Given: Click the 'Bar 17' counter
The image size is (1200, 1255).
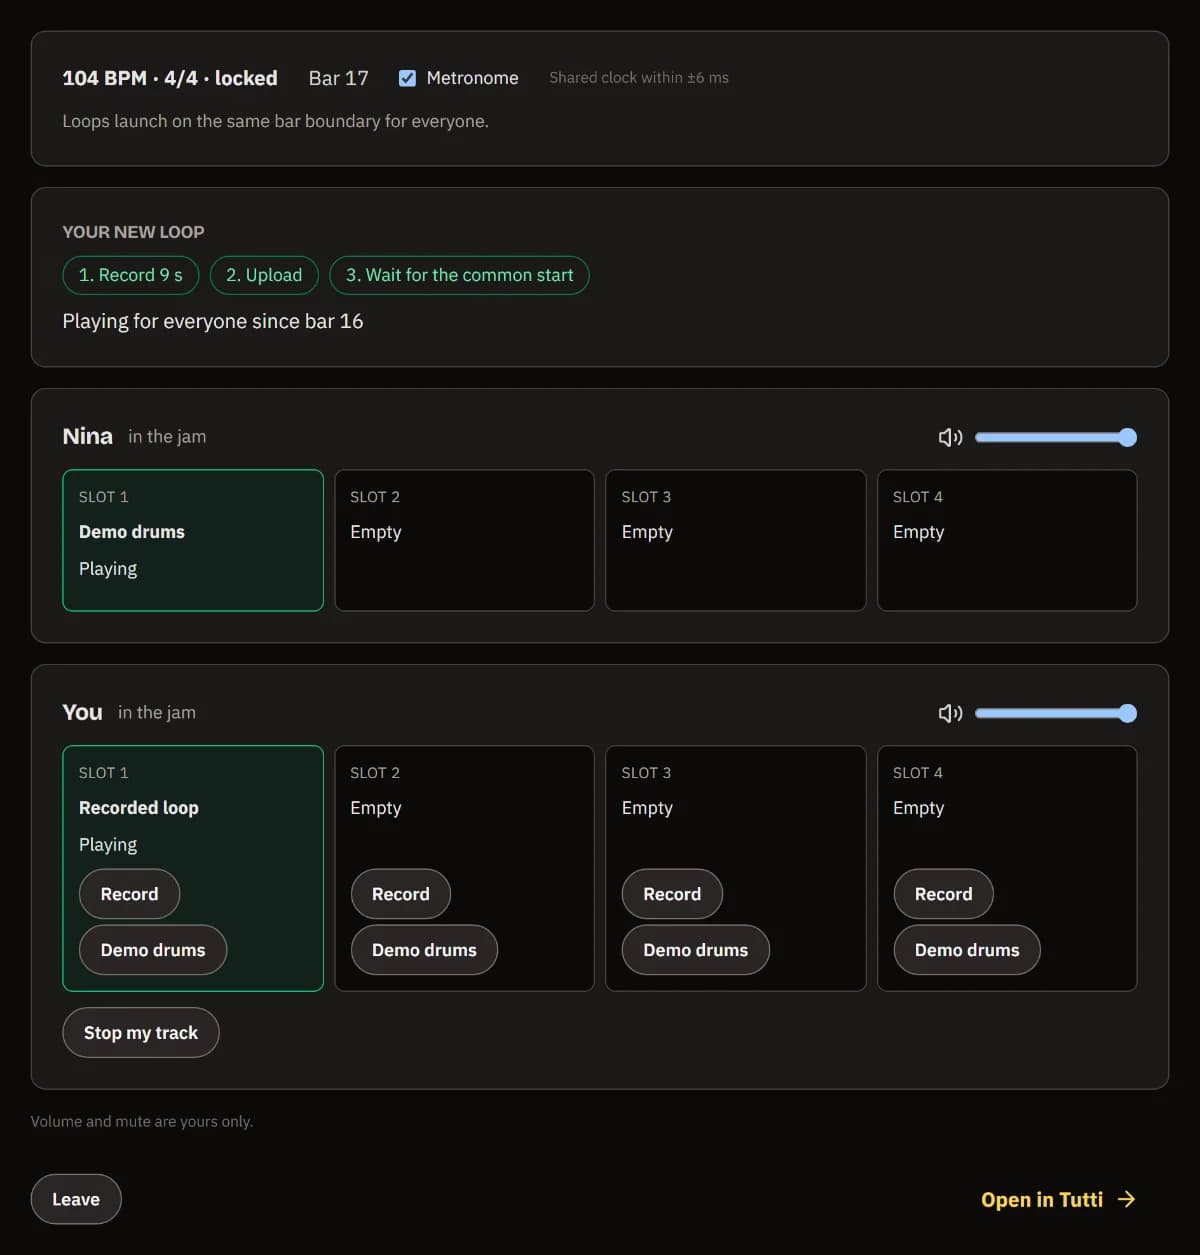Looking at the screenshot, I should (x=339, y=78).
